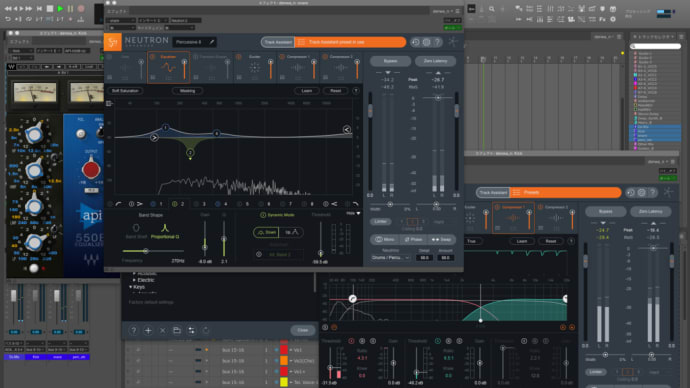This screenshot has height=388, width=690.
Task: Toggle Compressor 1 power in front Neutron
Action: pyautogui.click(x=282, y=57)
